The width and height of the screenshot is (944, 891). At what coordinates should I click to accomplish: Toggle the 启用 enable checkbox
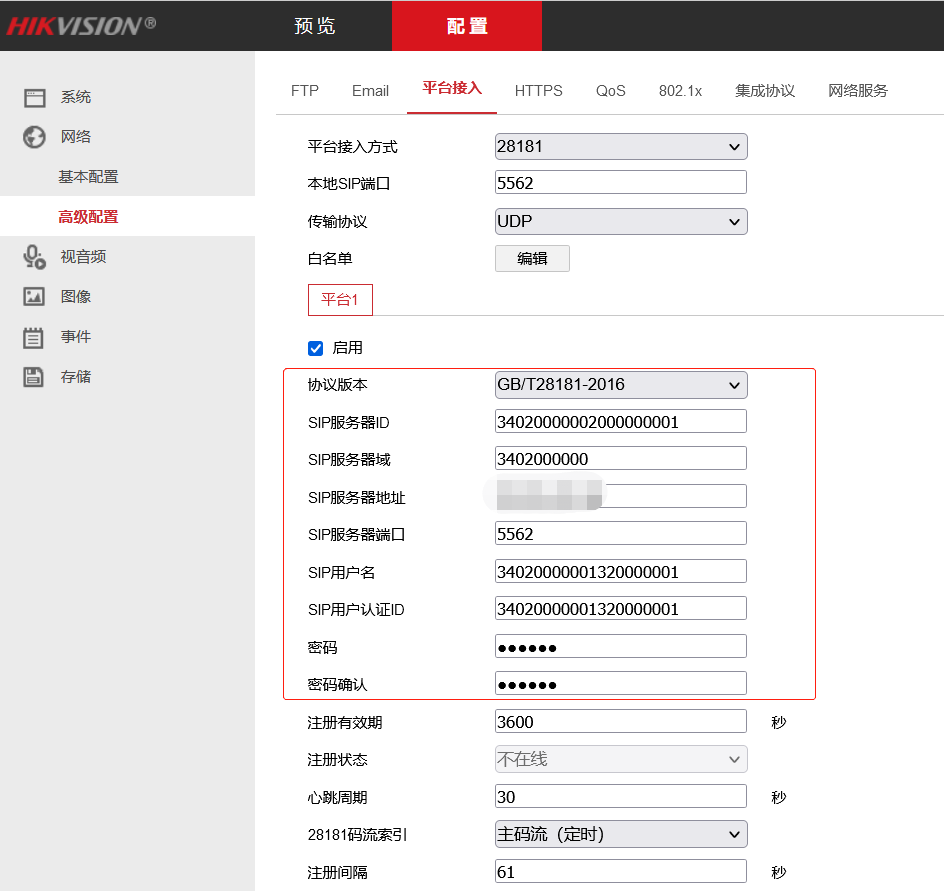(x=315, y=348)
